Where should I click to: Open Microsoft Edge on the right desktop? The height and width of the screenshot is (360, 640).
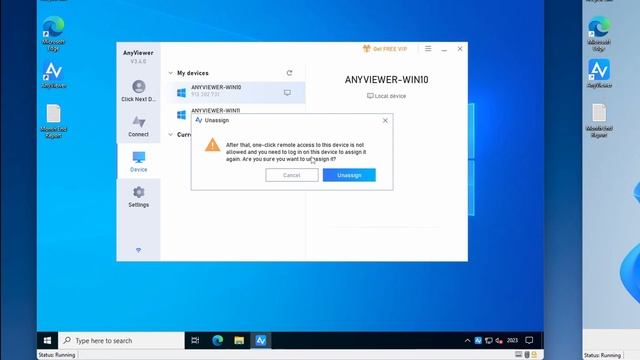pyautogui.click(x=599, y=33)
